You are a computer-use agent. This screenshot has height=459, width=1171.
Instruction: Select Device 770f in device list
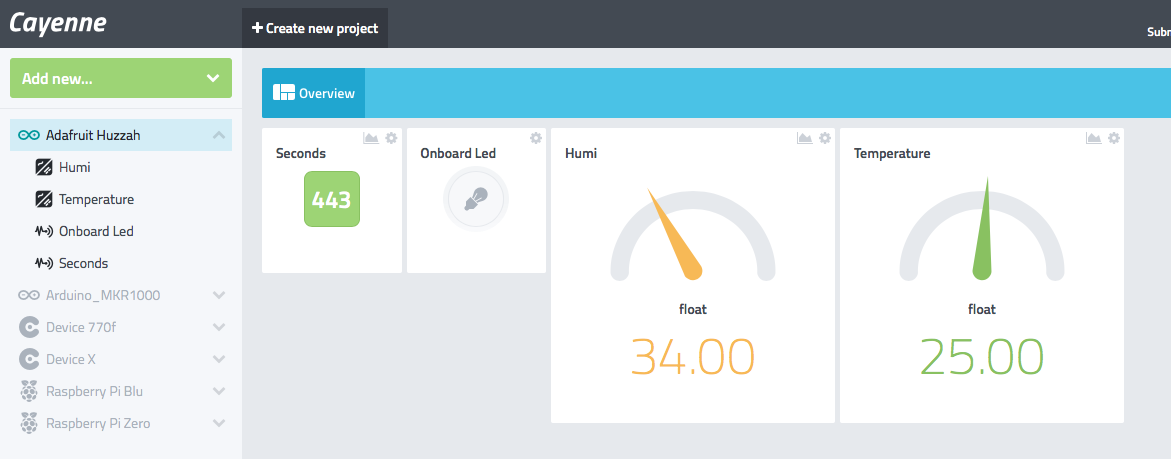tap(80, 327)
